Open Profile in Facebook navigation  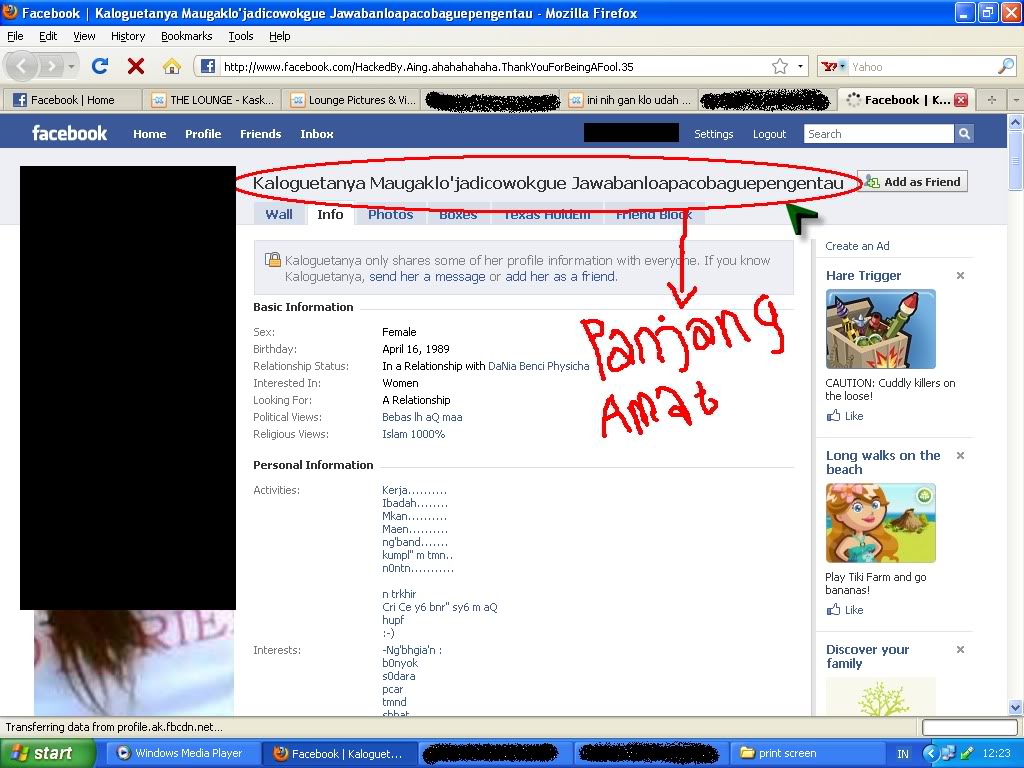pyautogui.click(x=203, y=134)
